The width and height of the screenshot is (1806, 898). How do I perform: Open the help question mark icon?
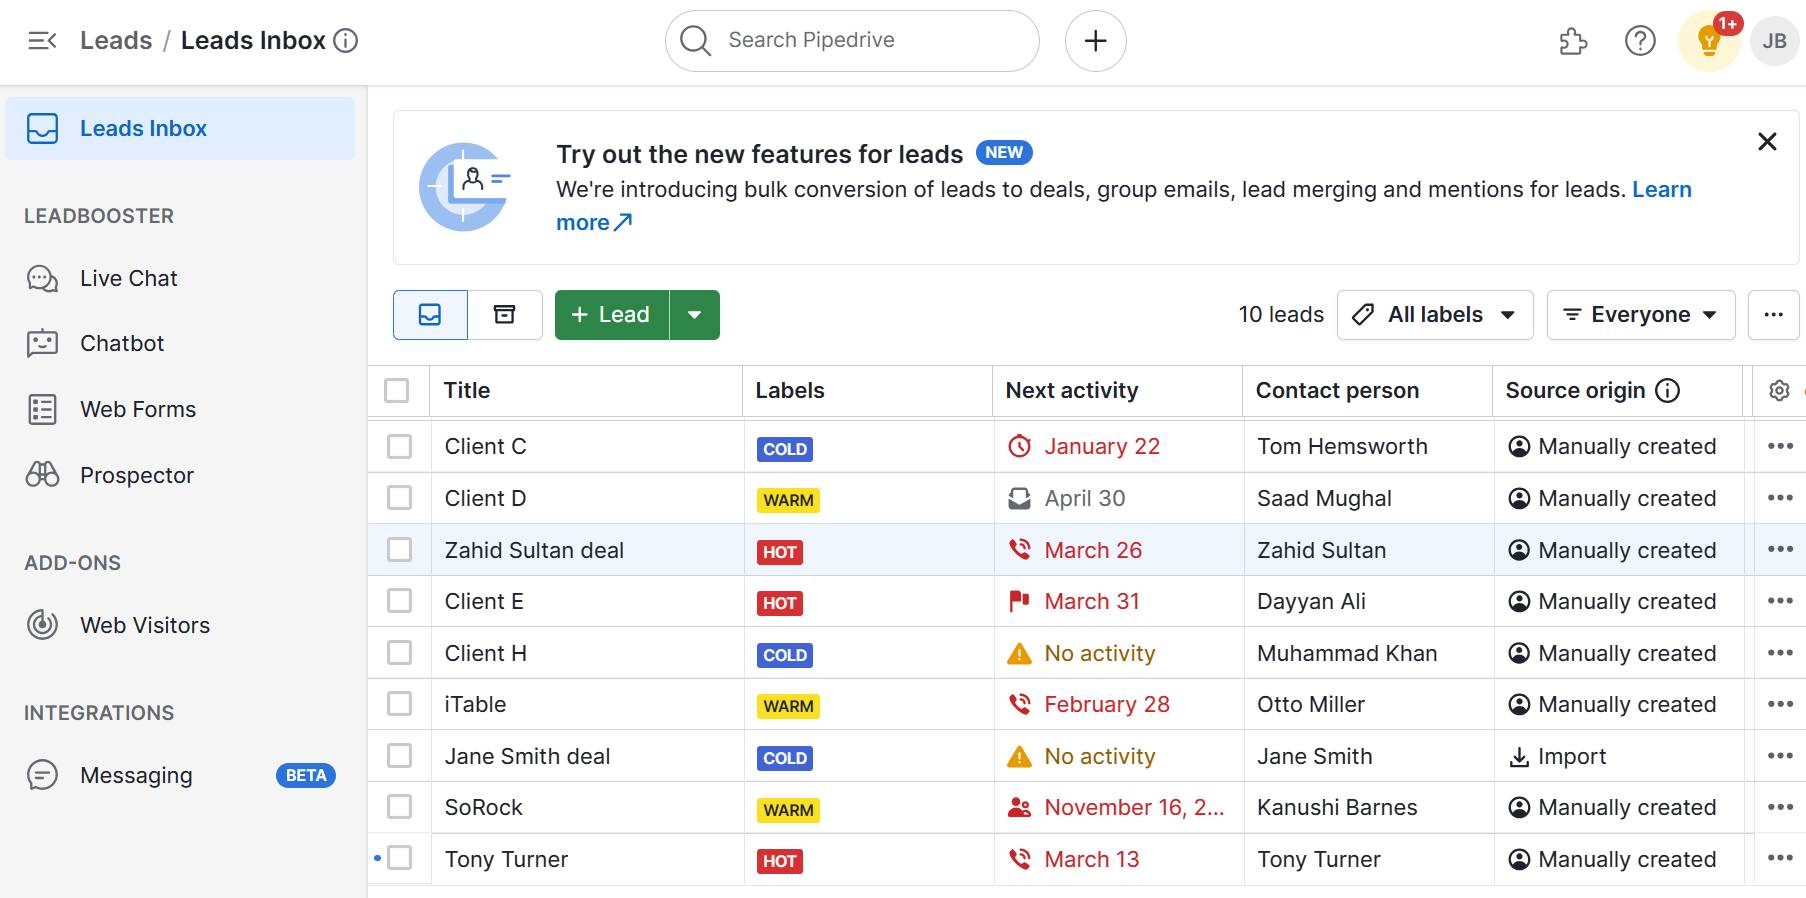coord(1640,41)
